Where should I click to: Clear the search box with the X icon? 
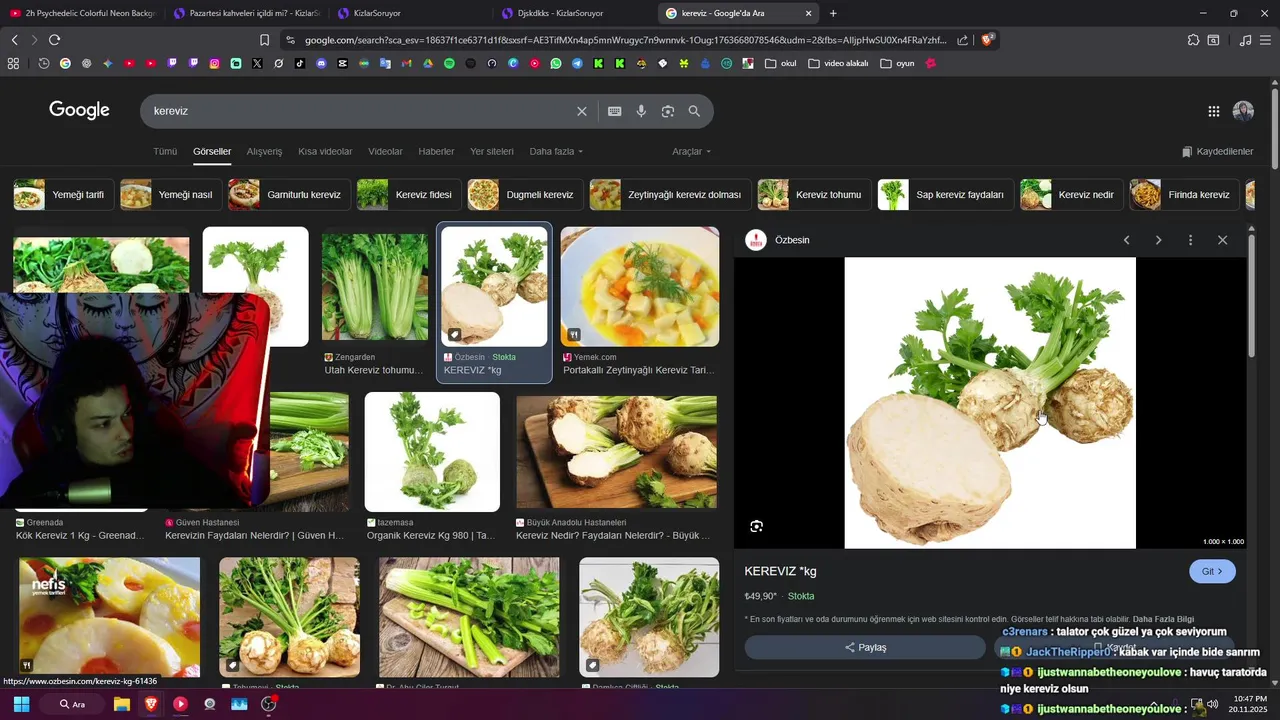(582, 111)
